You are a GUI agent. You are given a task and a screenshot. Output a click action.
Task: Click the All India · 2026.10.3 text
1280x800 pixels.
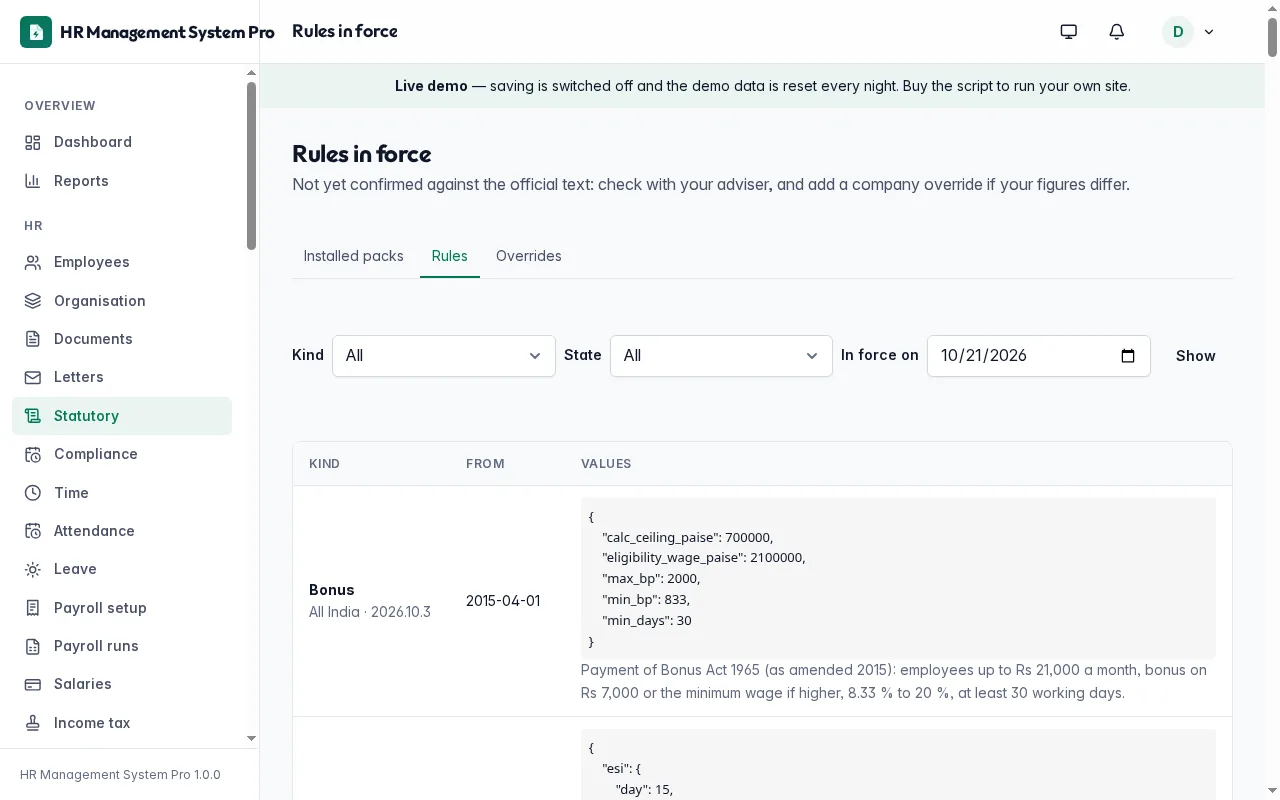tap(370, 612)
